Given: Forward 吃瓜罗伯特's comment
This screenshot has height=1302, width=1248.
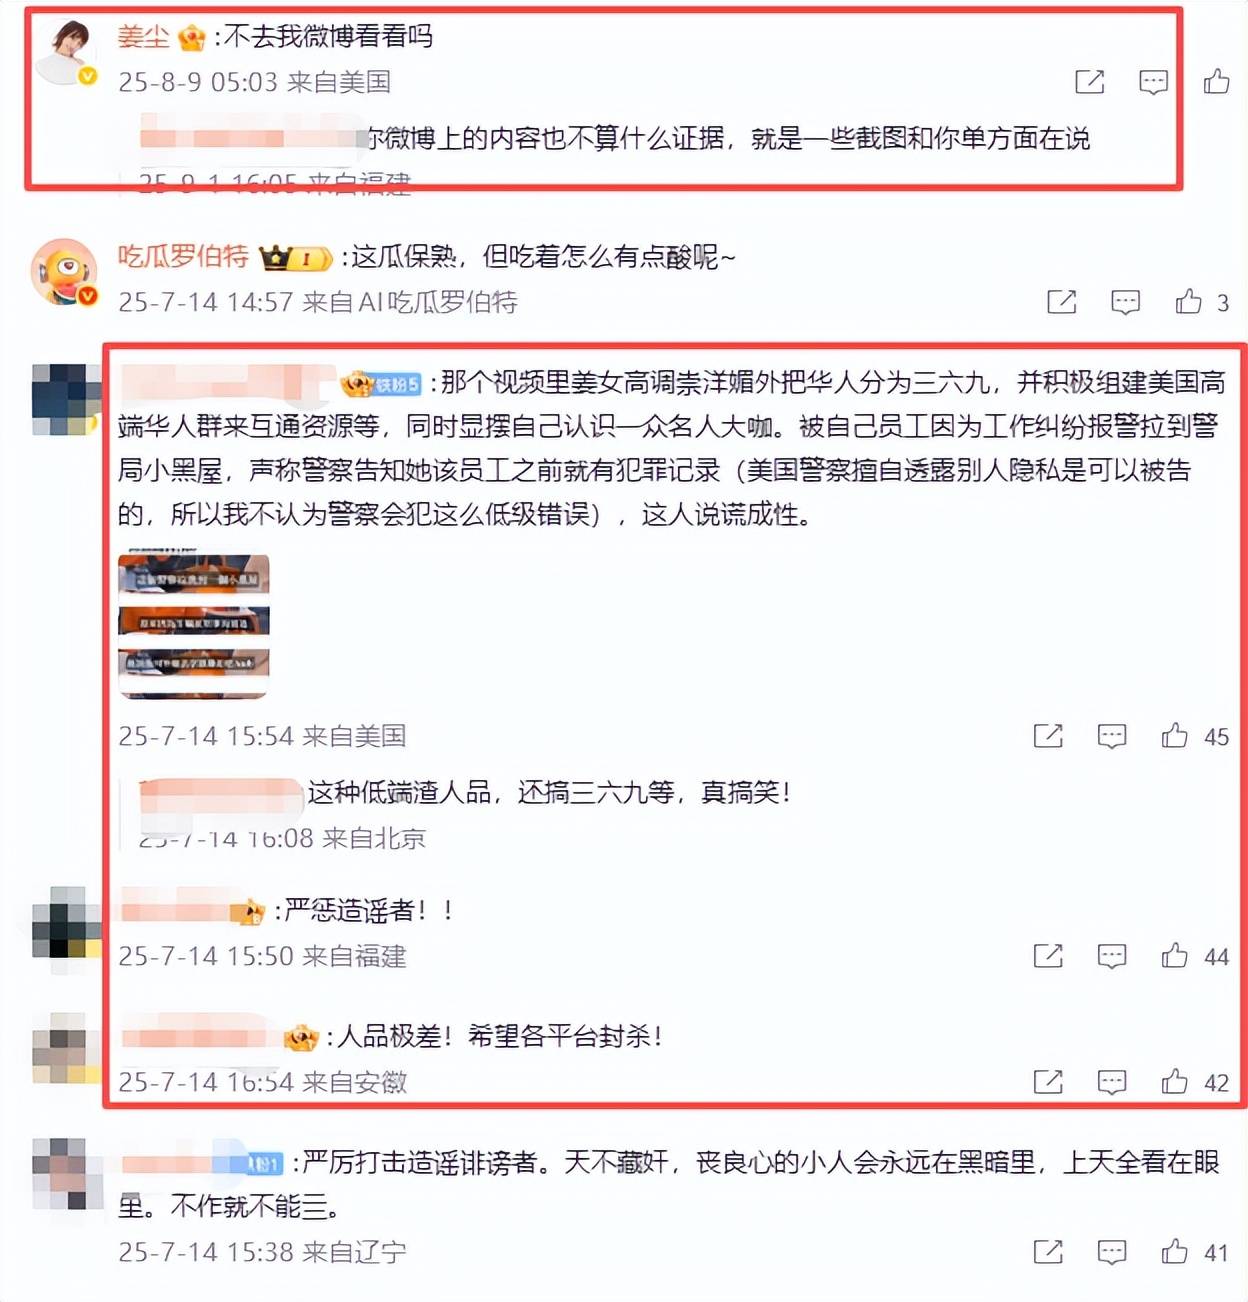Looking at the screenshot, I should coord(1061,302).
